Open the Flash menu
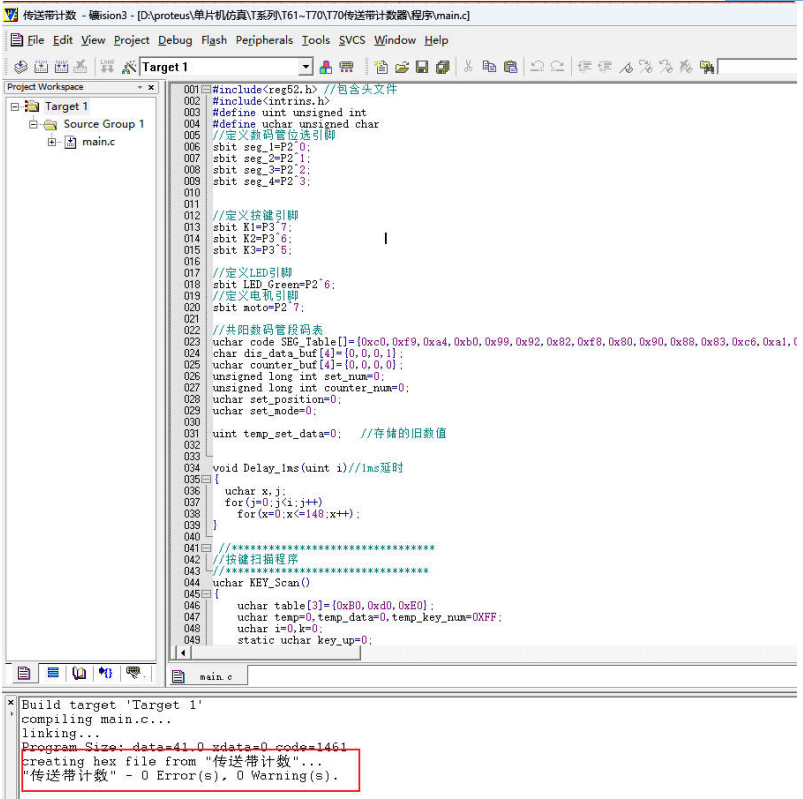 (x=214, y=40)
